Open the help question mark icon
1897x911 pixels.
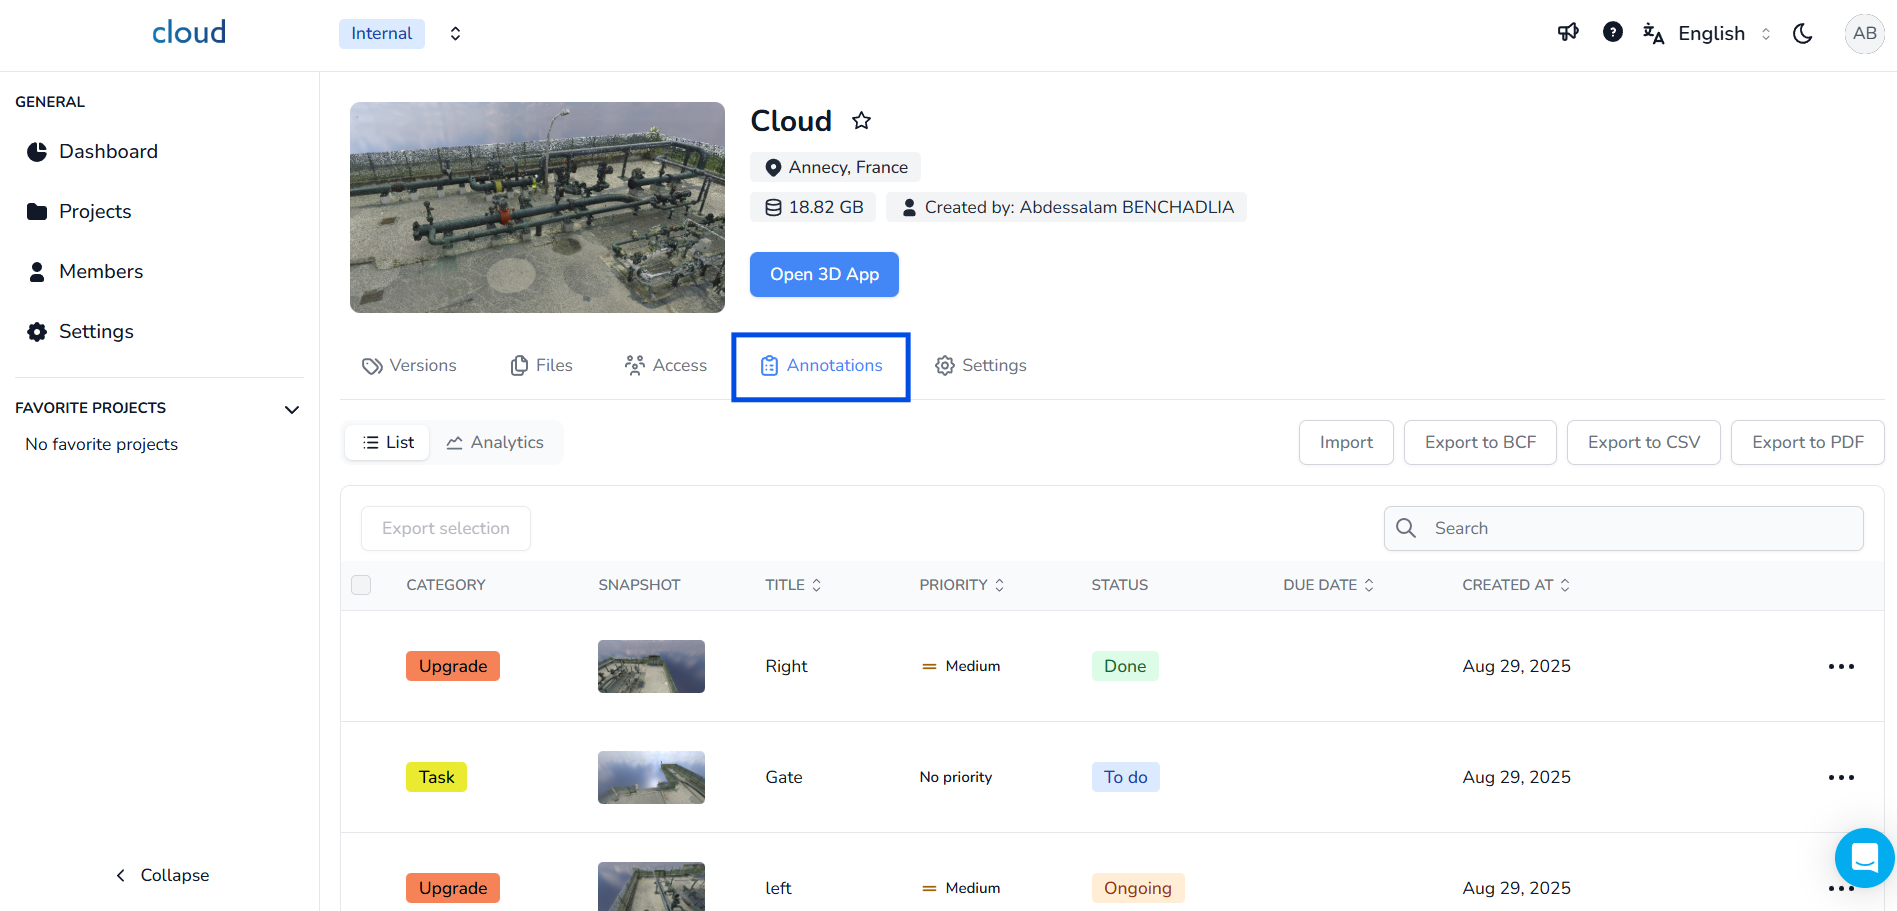tap(1612, 33)
